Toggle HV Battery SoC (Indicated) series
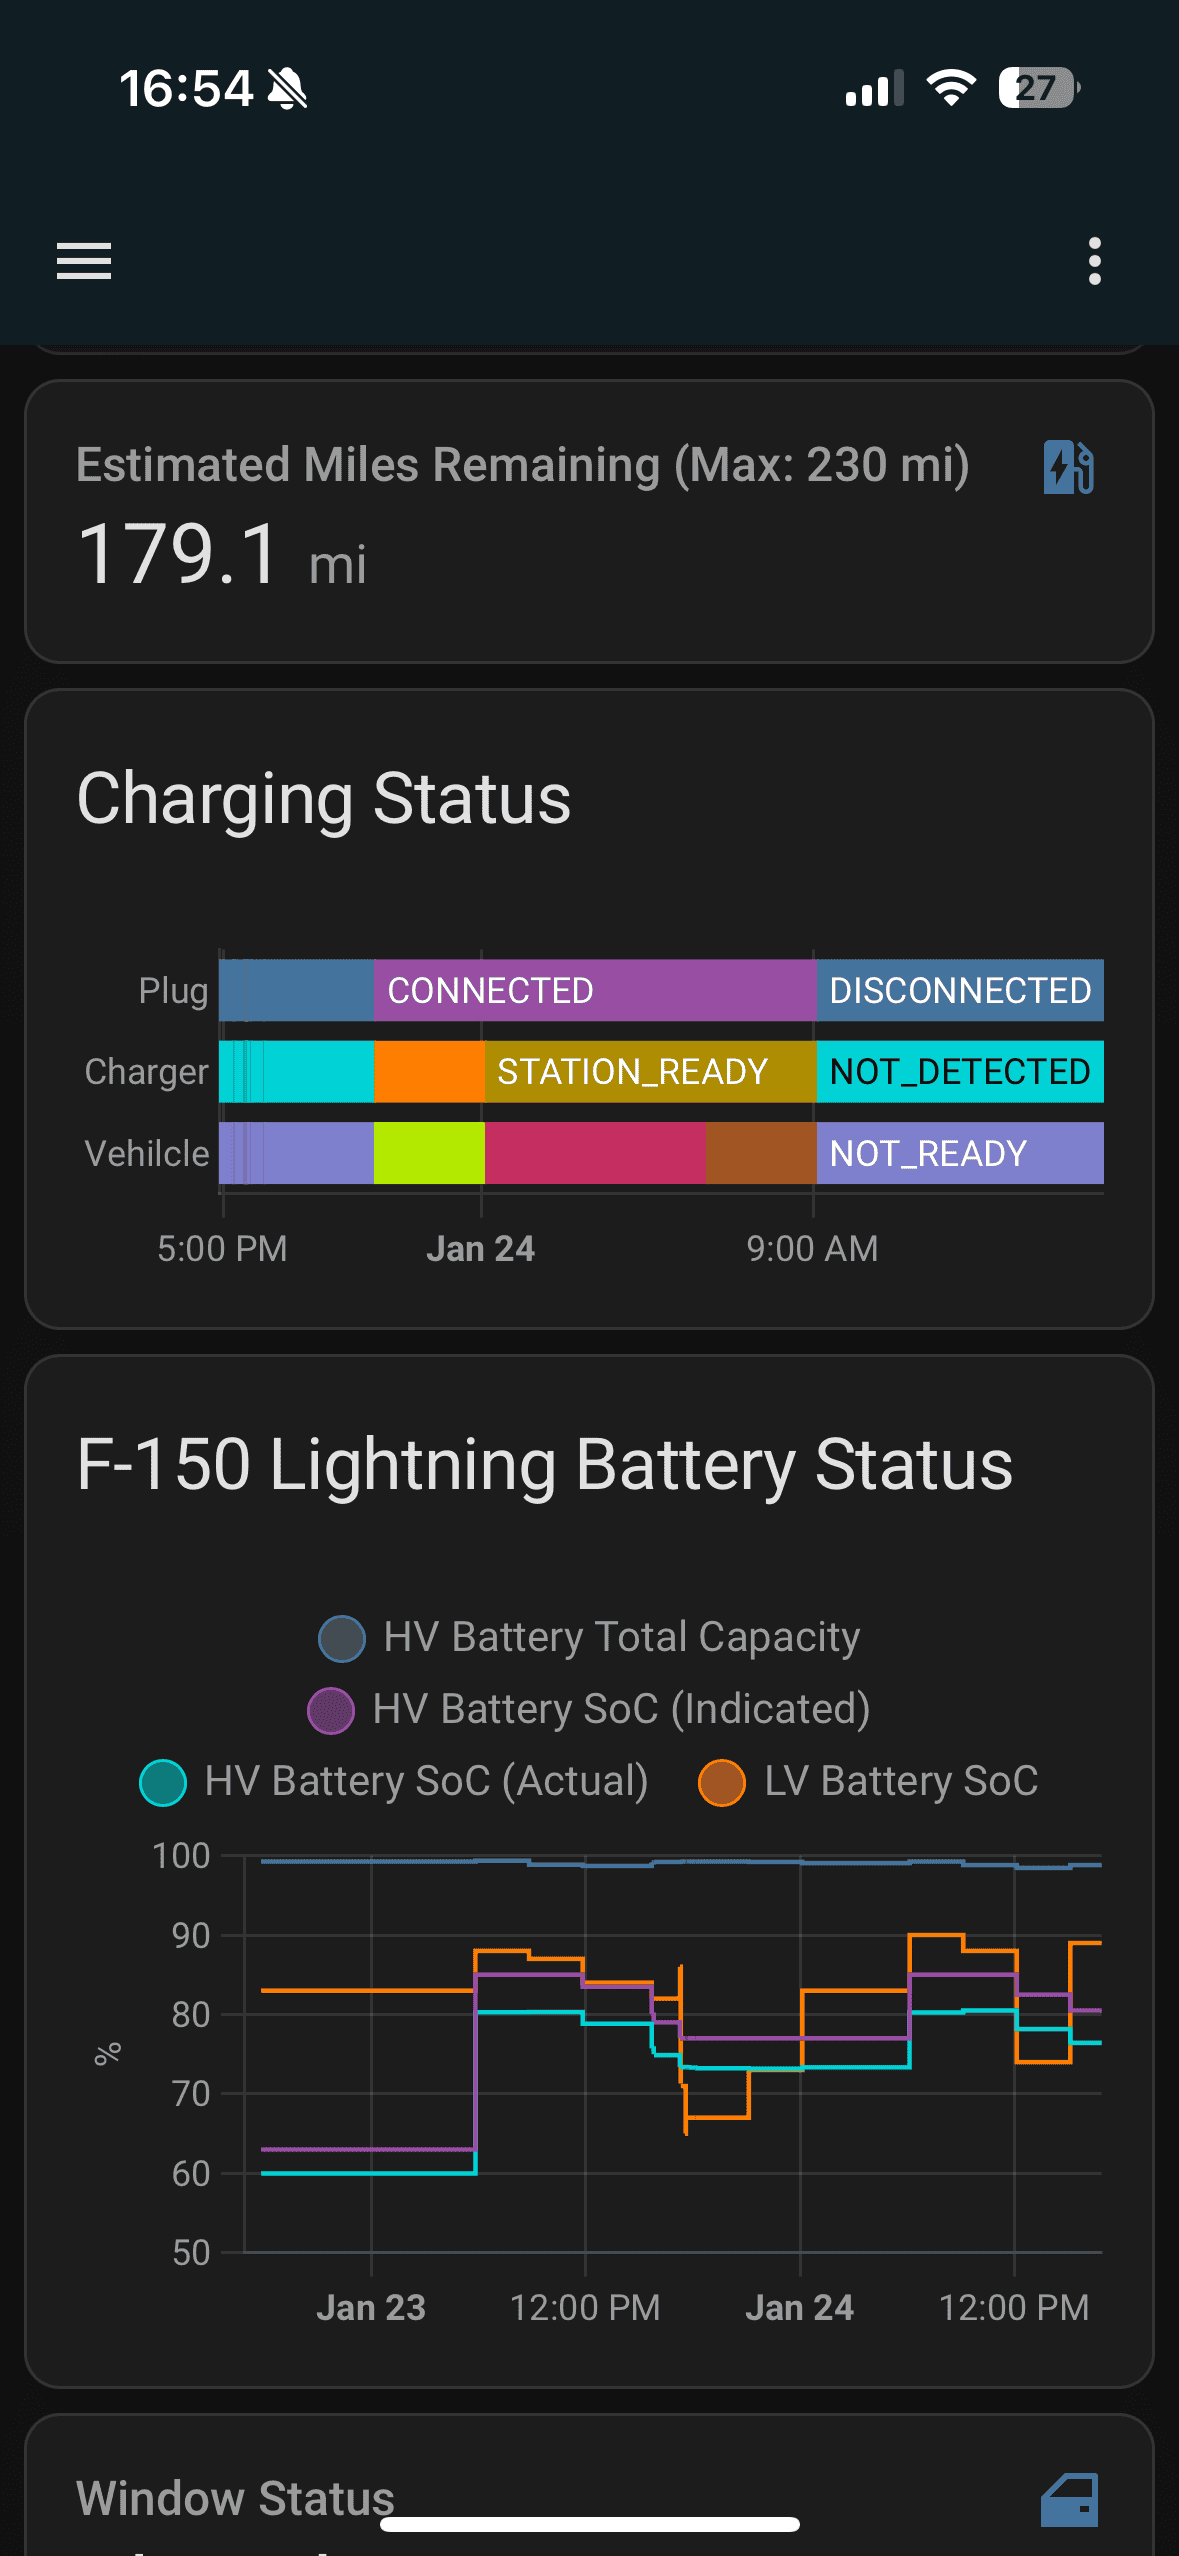 tap(331, 1710)
